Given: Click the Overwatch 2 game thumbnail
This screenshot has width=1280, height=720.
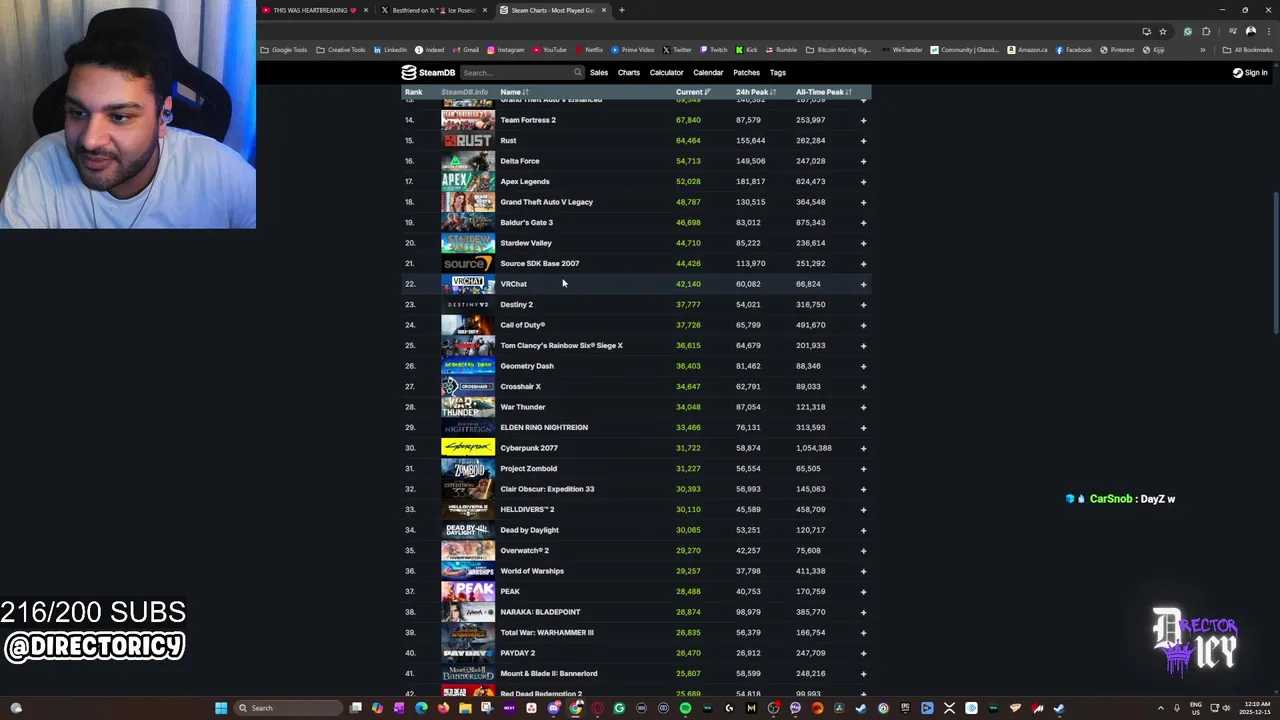Looking at the screenshot, I should pyautogui.click(x=468, y=551).
